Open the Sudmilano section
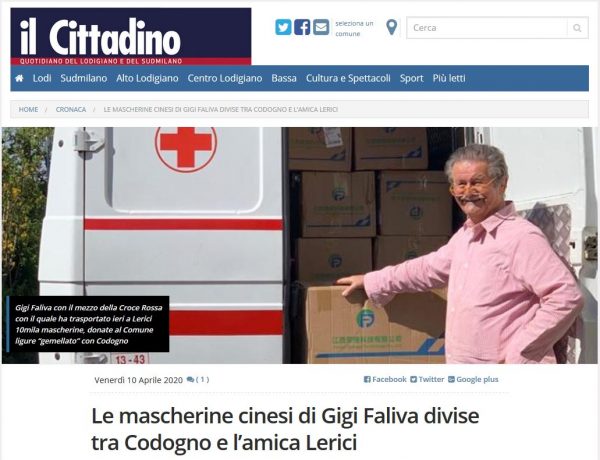Viewport: 600px width, 460px height. (84, 78)
